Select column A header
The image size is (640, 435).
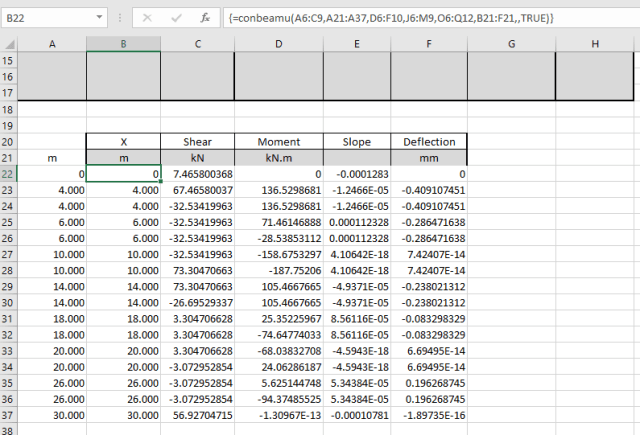[51, 43]
